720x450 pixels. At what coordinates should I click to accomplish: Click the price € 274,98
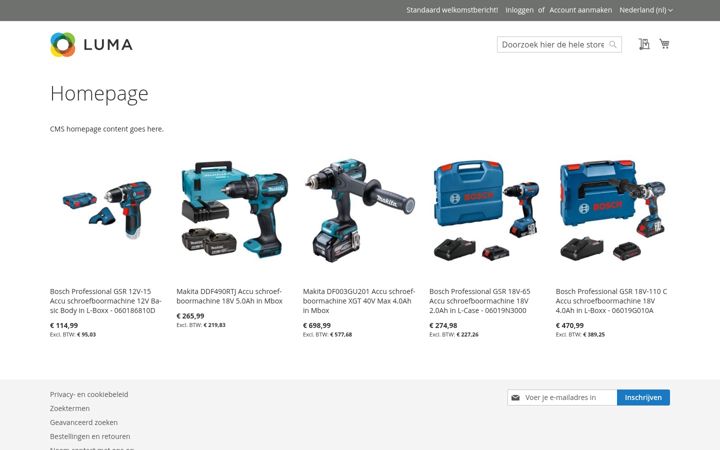[443, 326]
